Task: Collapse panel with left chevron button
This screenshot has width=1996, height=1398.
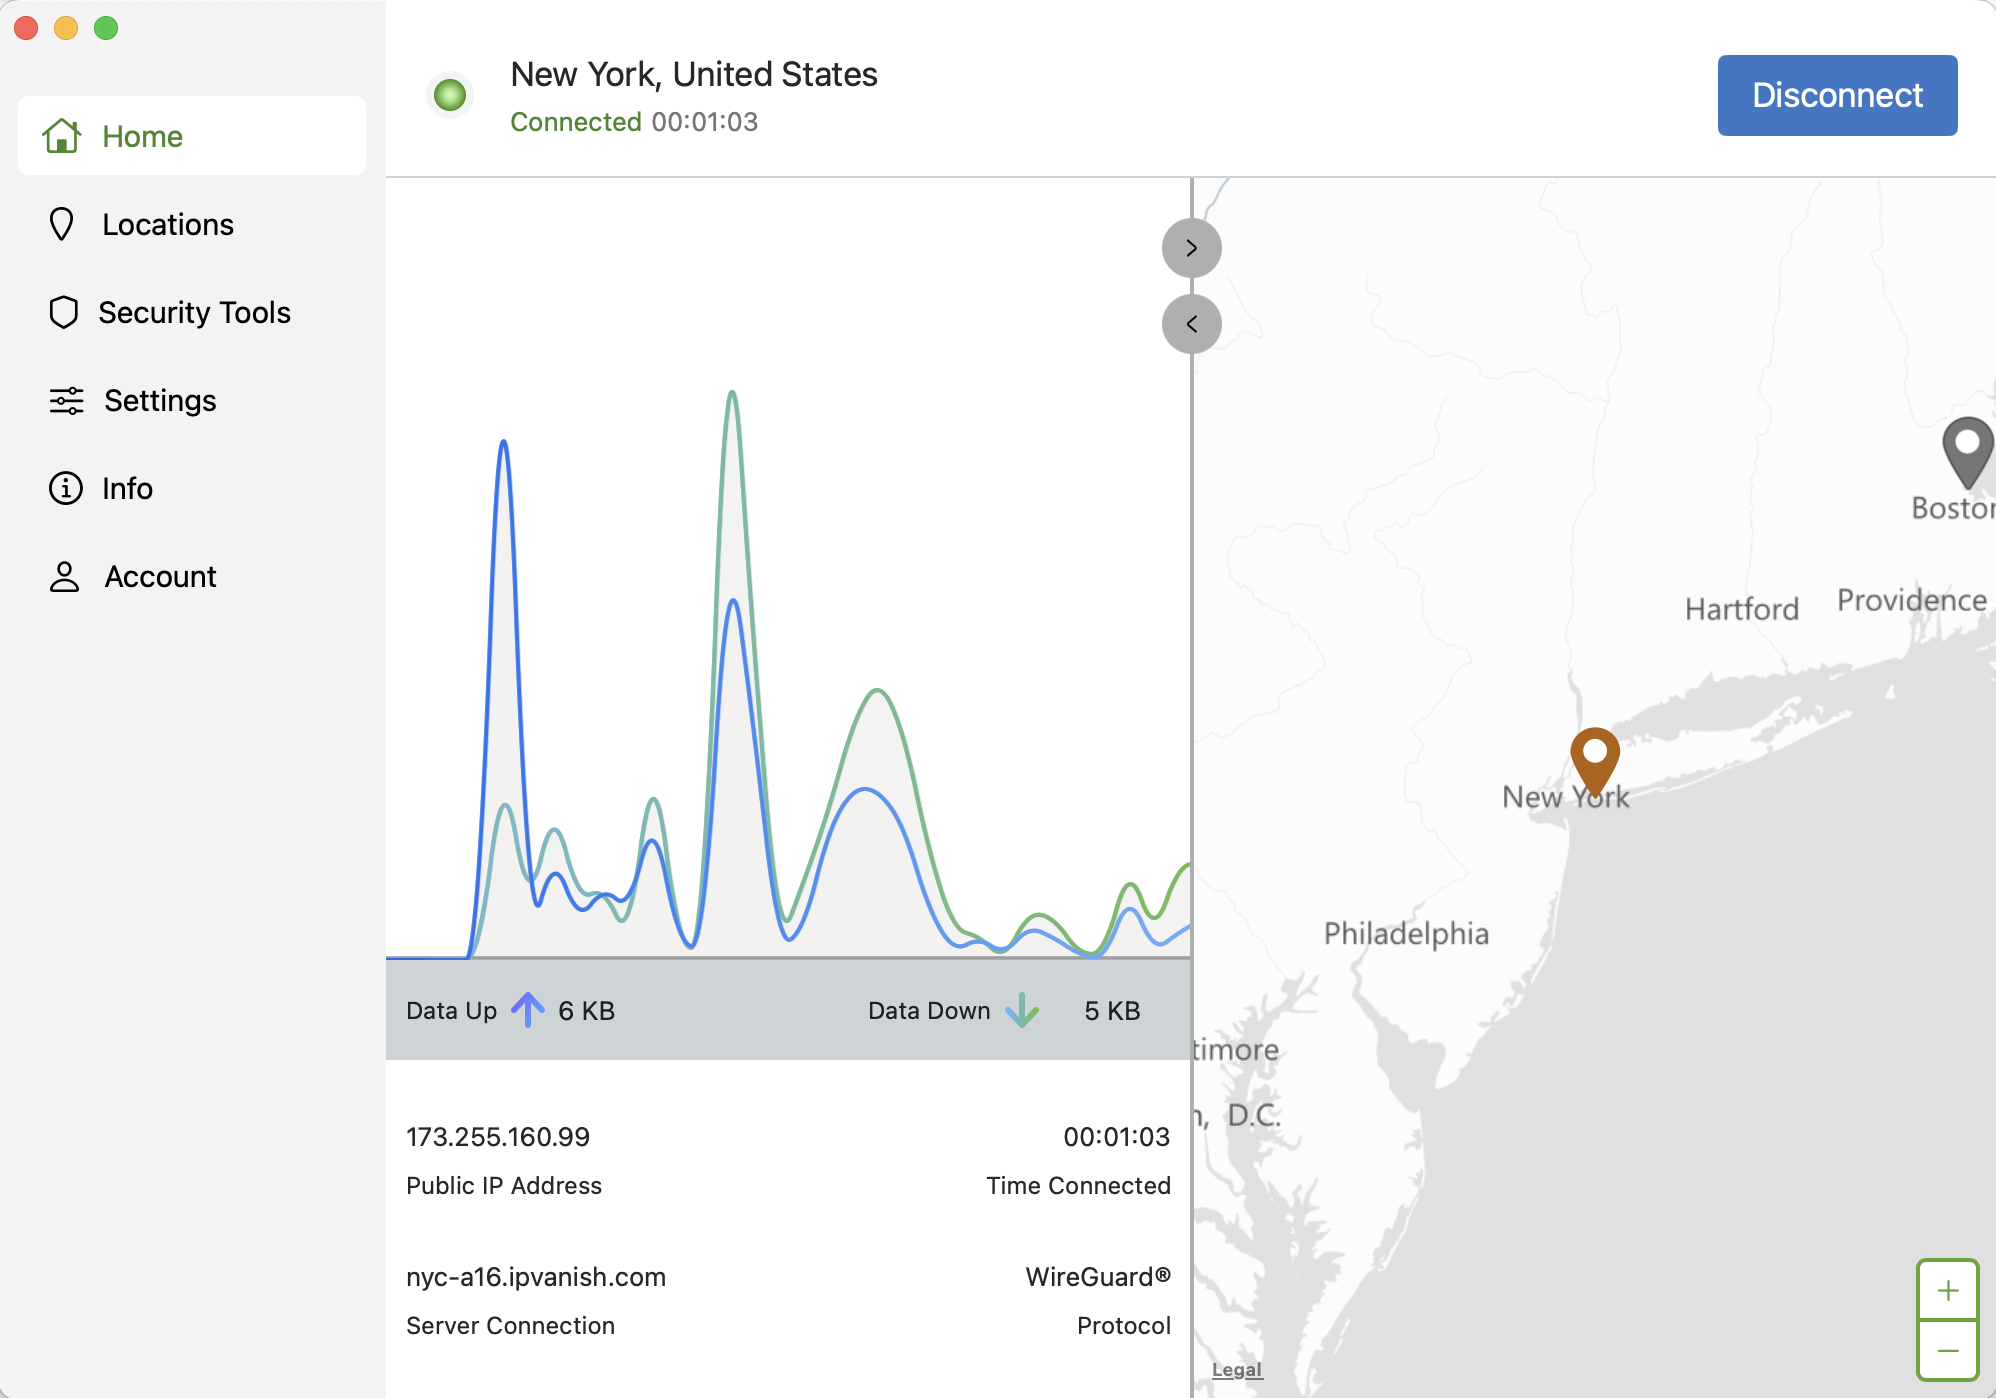Action: click(1191, 324)
